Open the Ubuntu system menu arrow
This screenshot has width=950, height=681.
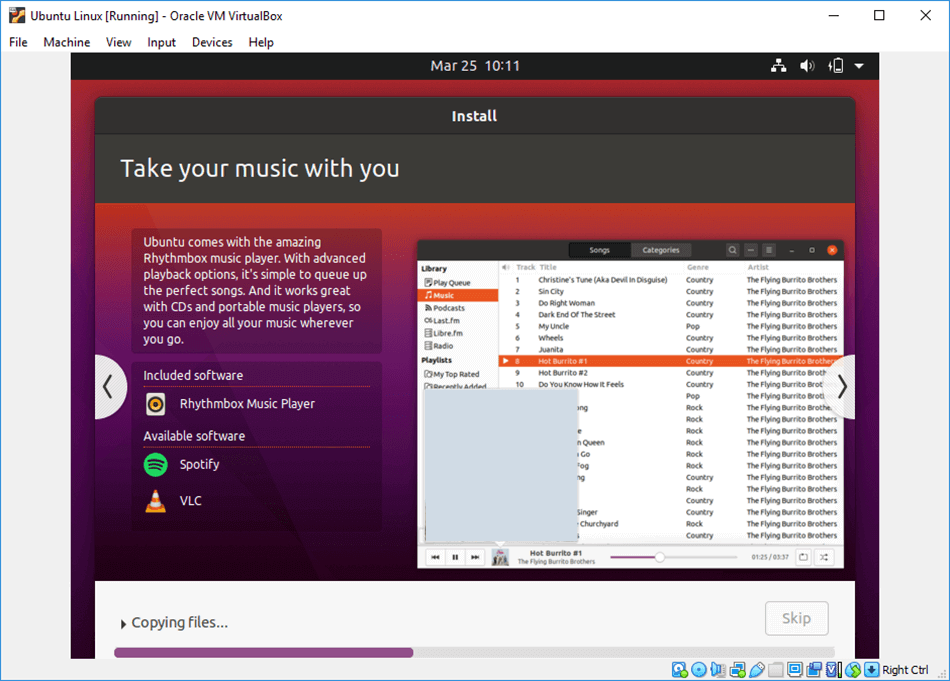coord(859,66)
